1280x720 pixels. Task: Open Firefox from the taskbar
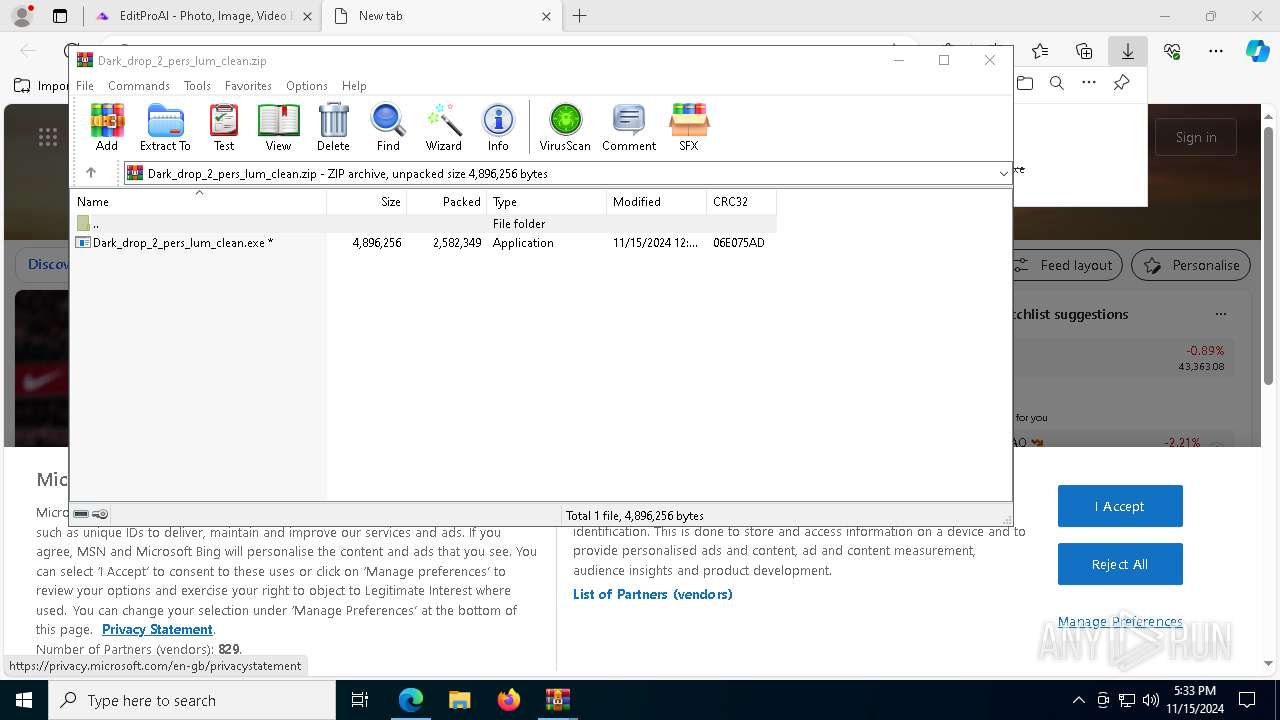[x=508, y=700]
